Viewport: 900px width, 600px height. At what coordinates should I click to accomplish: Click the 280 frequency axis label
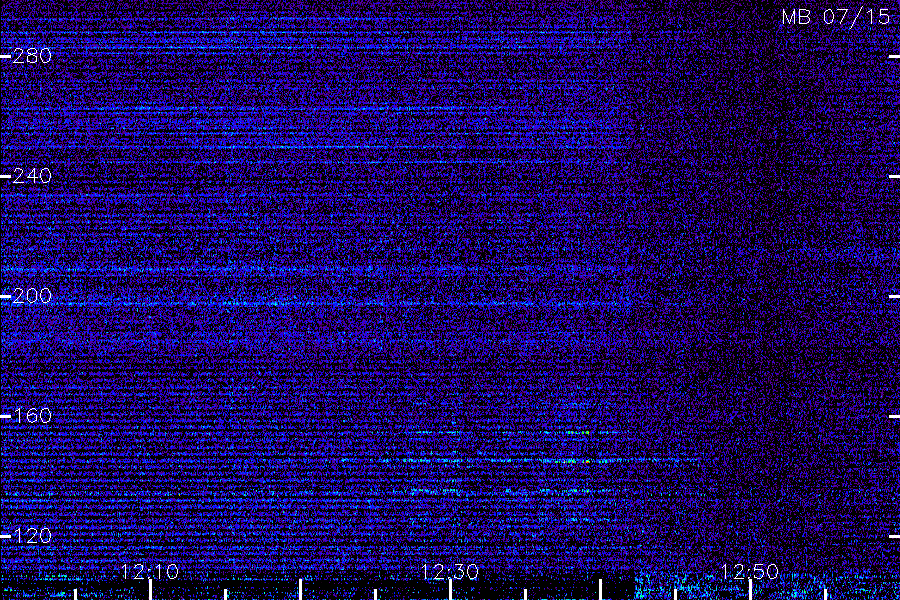point(32,56)
